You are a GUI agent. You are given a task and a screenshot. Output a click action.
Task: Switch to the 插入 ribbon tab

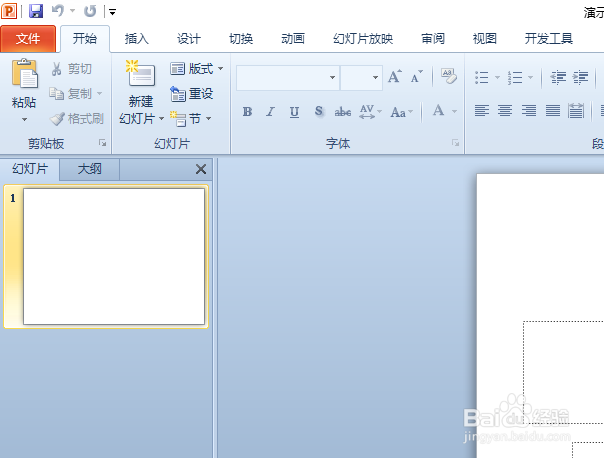(x=137, y=39)
